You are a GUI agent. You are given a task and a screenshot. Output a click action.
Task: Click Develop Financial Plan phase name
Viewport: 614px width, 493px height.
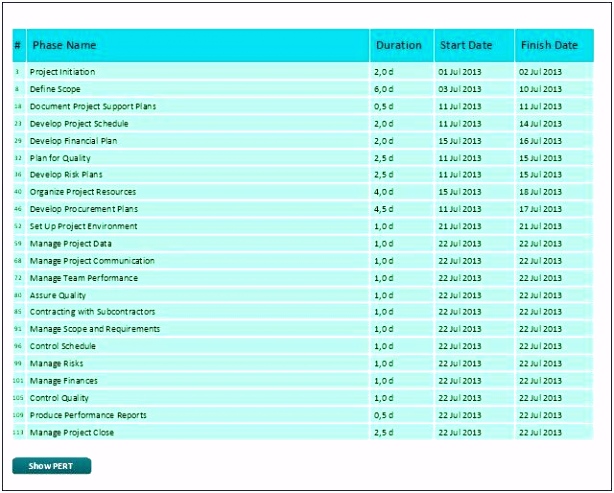coord(74,141)
